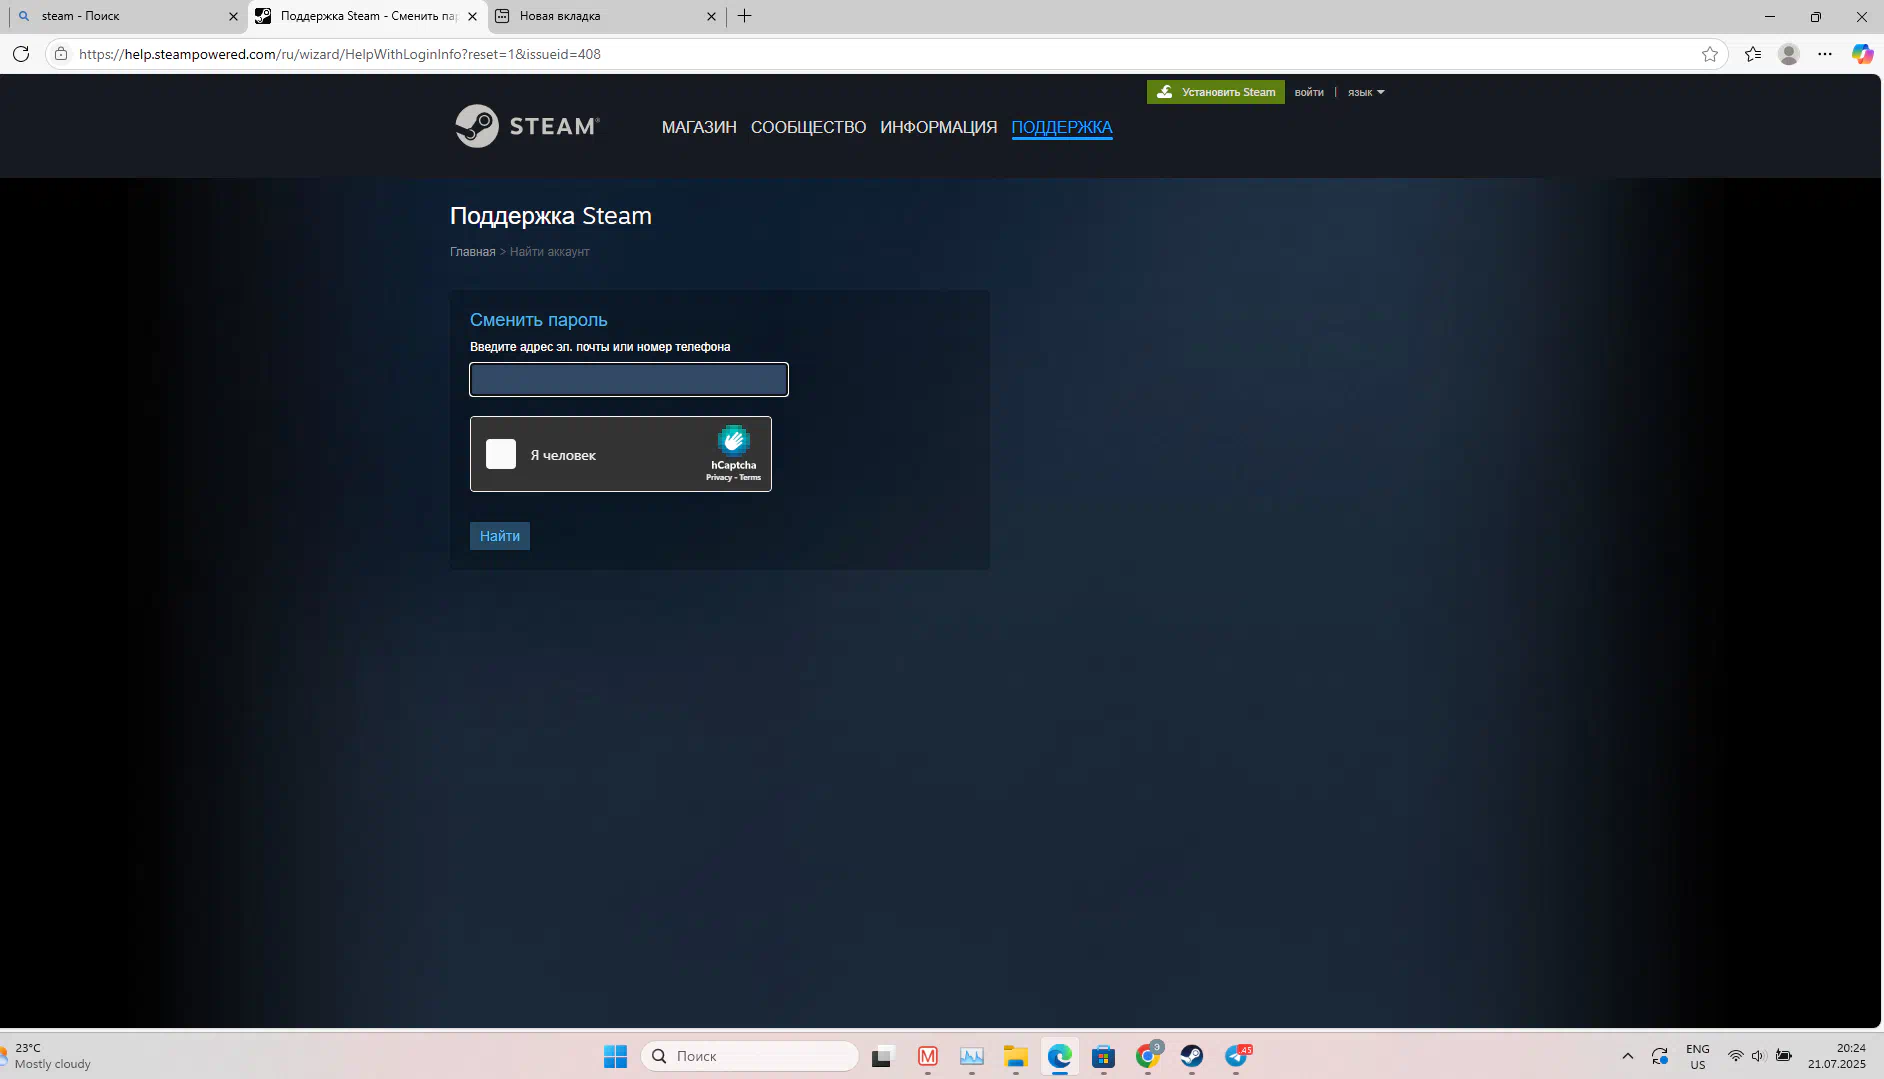1884x1079 pixels.
Task: Open the weather widget showing 23°C
Action: pos(48,1056)
